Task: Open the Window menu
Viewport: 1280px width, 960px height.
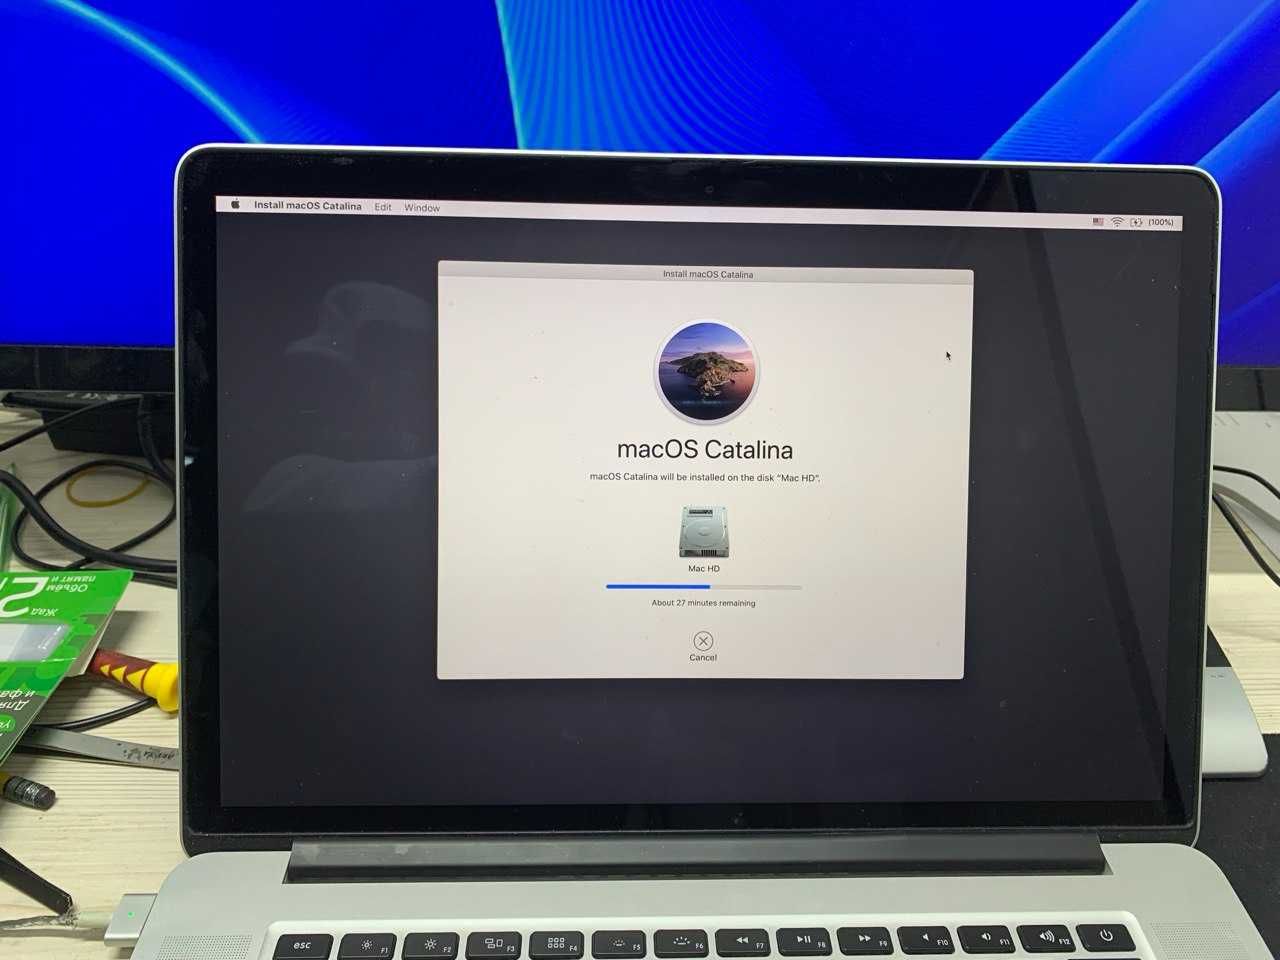Action: [x=422, y=208]
